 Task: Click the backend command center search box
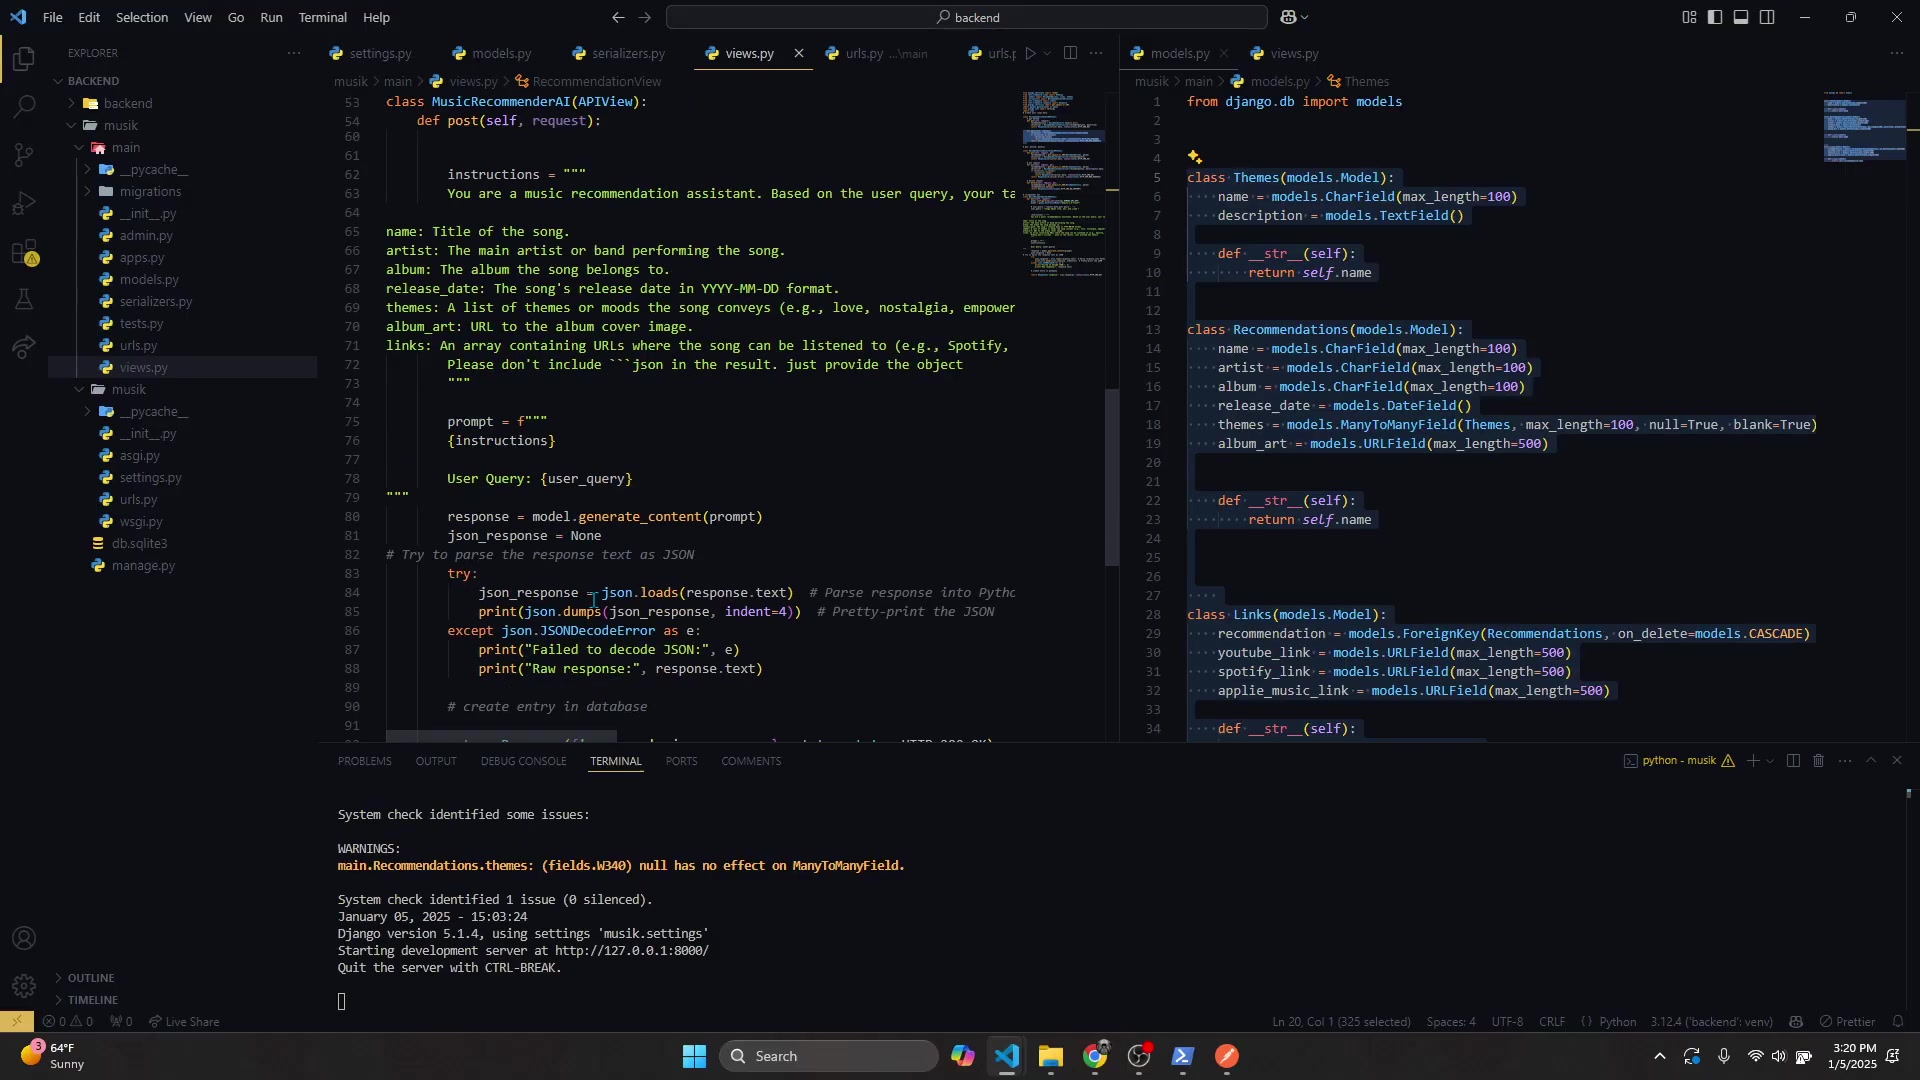967,17
